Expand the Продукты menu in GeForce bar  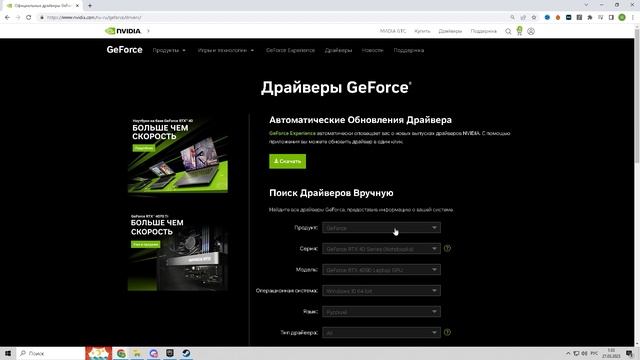point(169,50)
